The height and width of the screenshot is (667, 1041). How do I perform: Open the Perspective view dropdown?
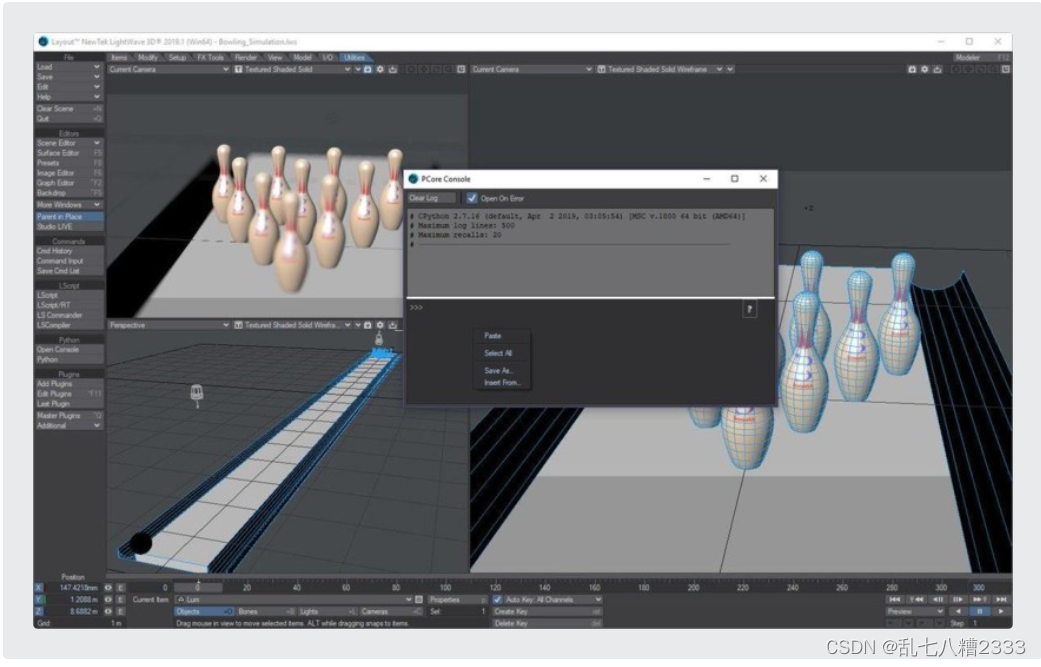click(x=168, y=325)
